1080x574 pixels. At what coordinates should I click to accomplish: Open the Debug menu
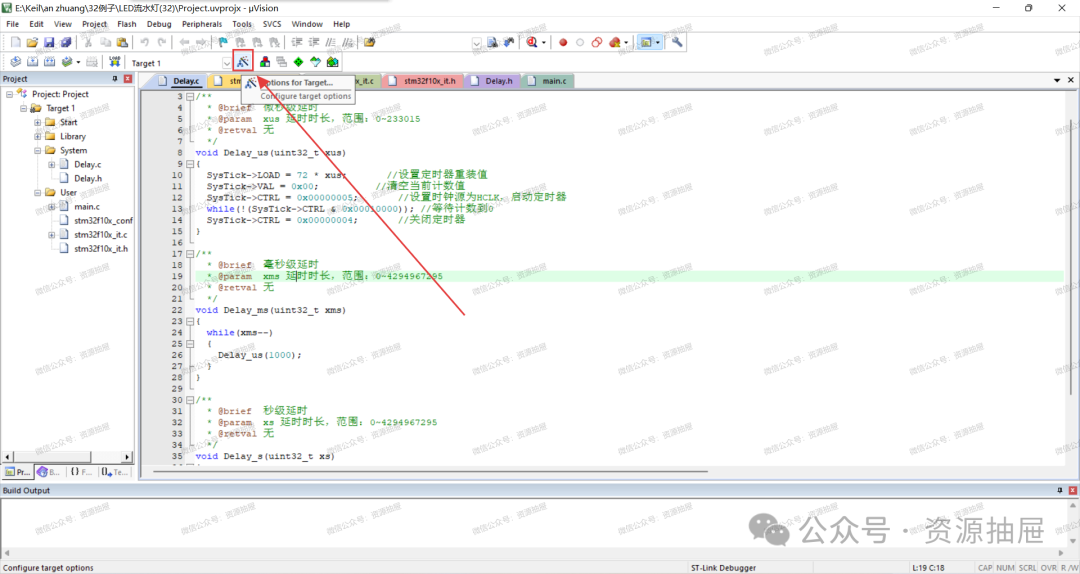(159, 23)
